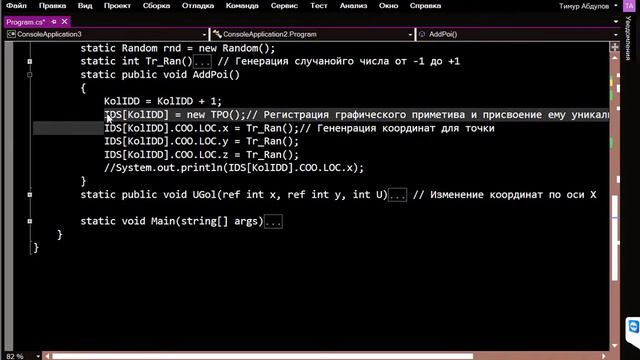Open the Сервис menu

(x=284, y=6)
